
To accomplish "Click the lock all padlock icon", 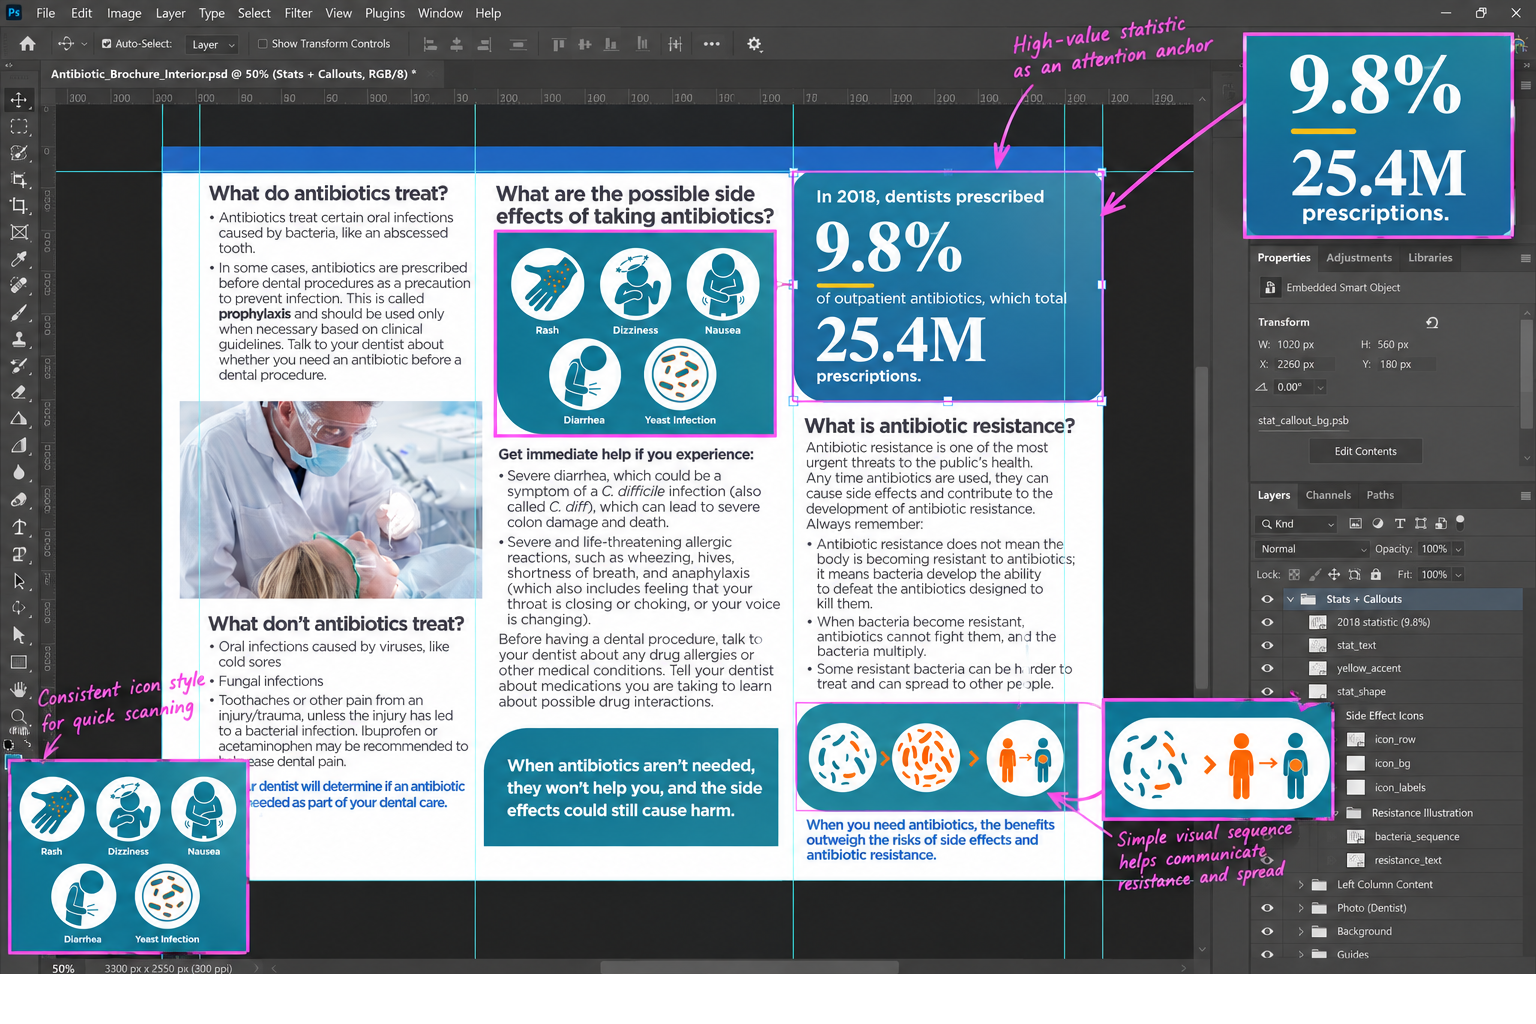I will pyautogui.click(x=1376, y=575).
